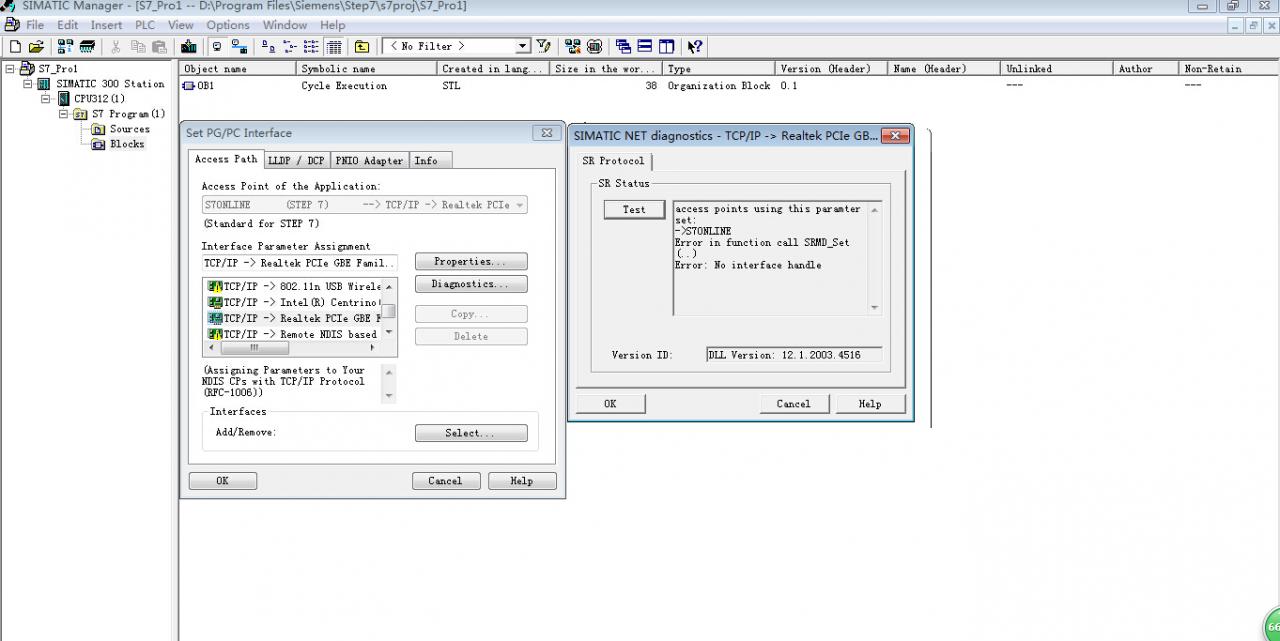Image resolution: width=1280 pixels, height=641 pixels.
Task: Click the Symbolic name column header
Action: tap(368, 69)
